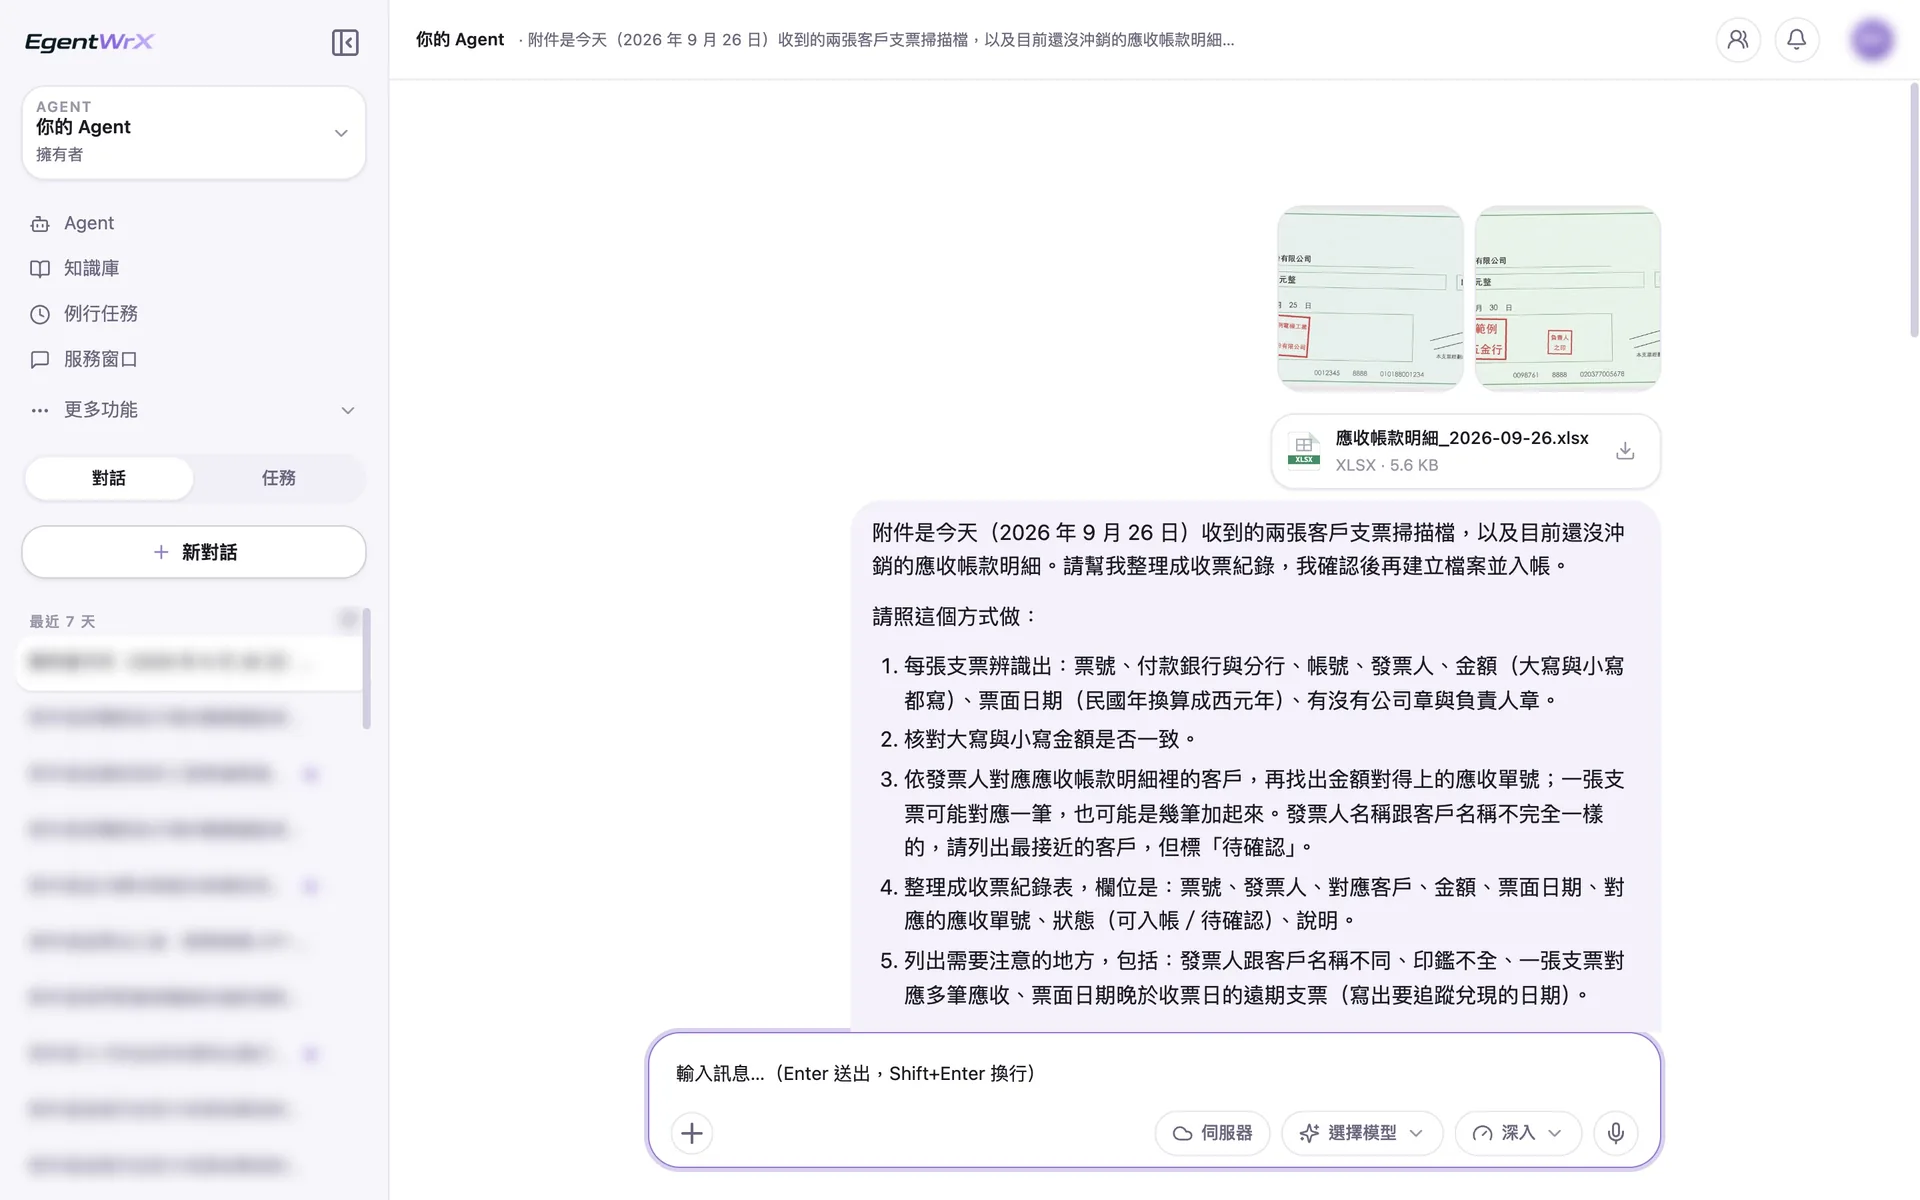Start a 新對話
1920x1200 pixels.
pos(193,552)
